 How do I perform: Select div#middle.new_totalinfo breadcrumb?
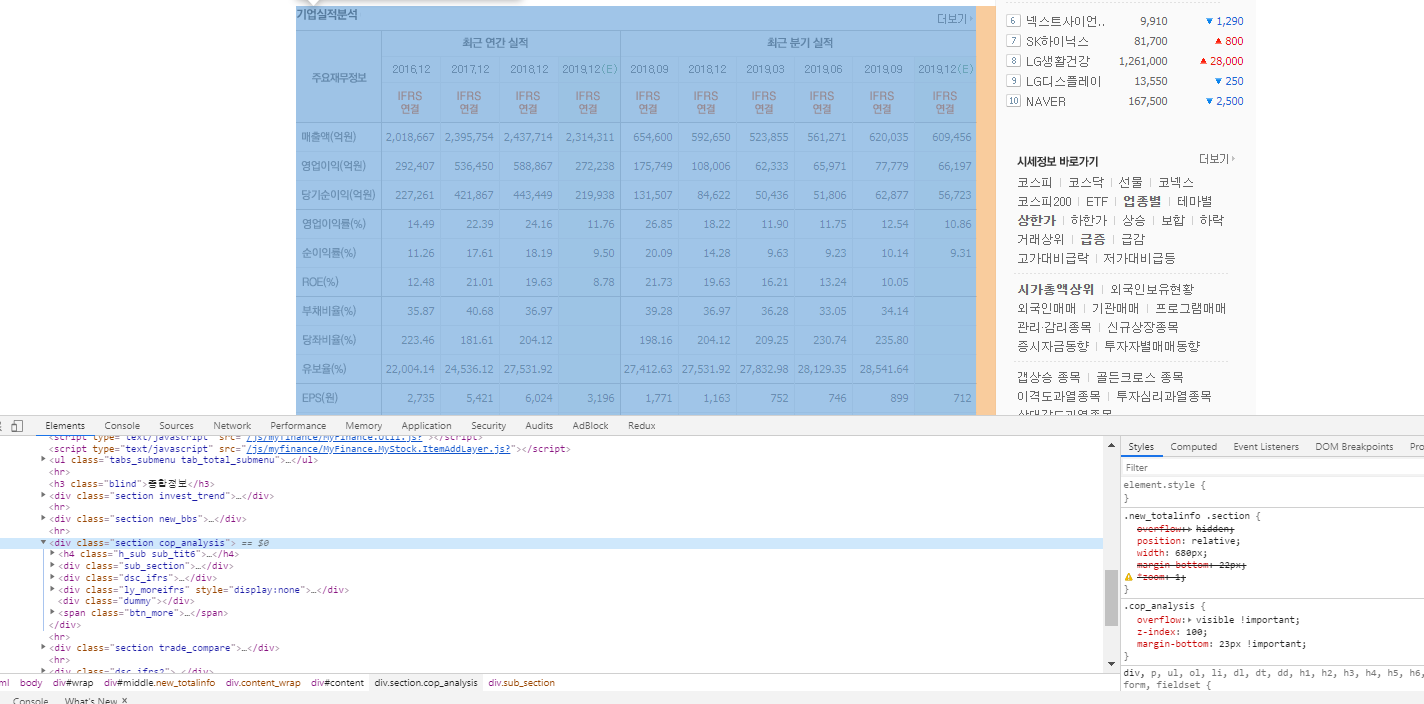coord(159,683)
